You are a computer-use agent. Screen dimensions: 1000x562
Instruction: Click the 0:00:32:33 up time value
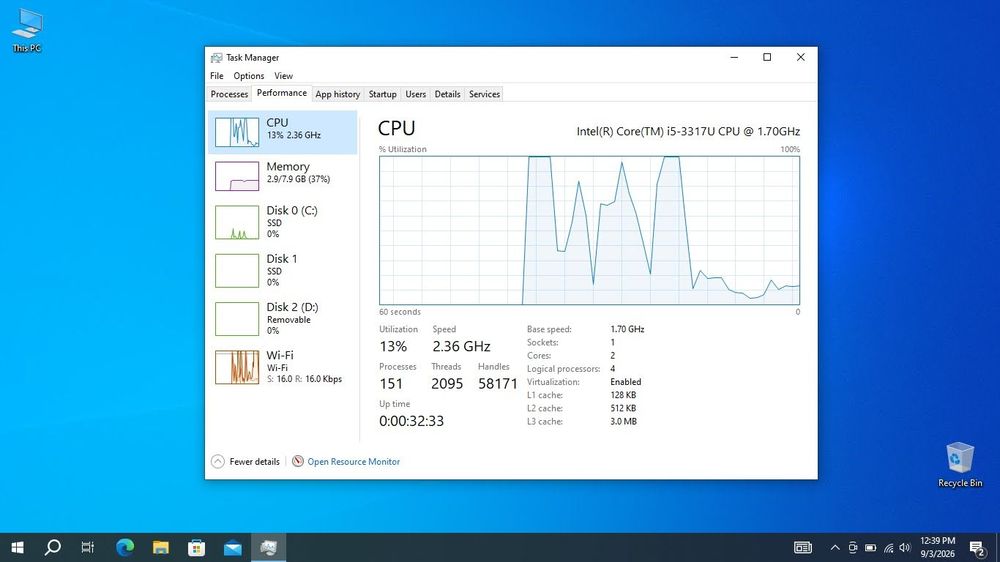pyautogui.click(x=411, y=421)
